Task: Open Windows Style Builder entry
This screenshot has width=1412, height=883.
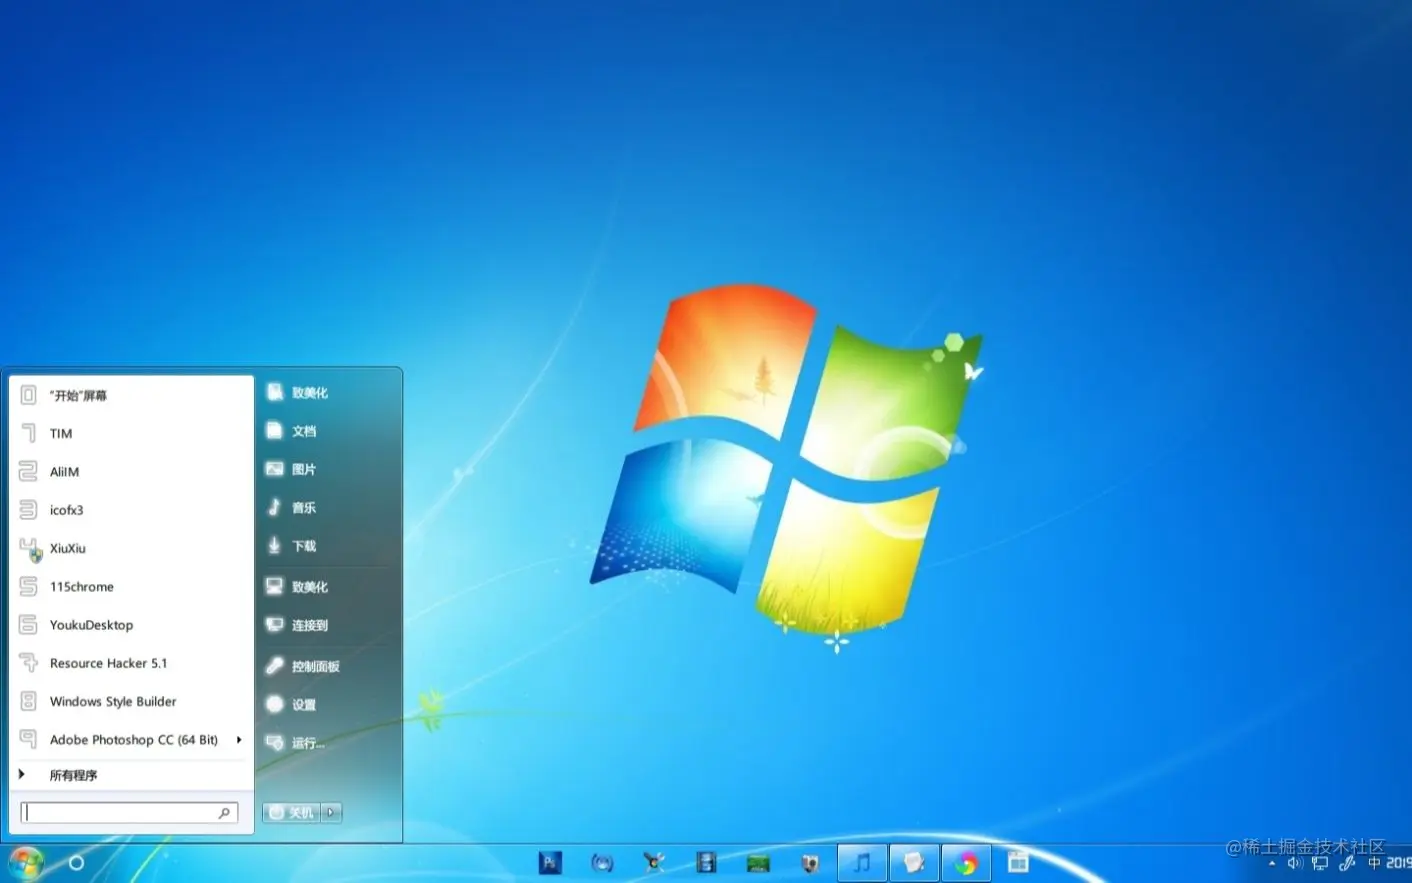Action: click(131, 701)
